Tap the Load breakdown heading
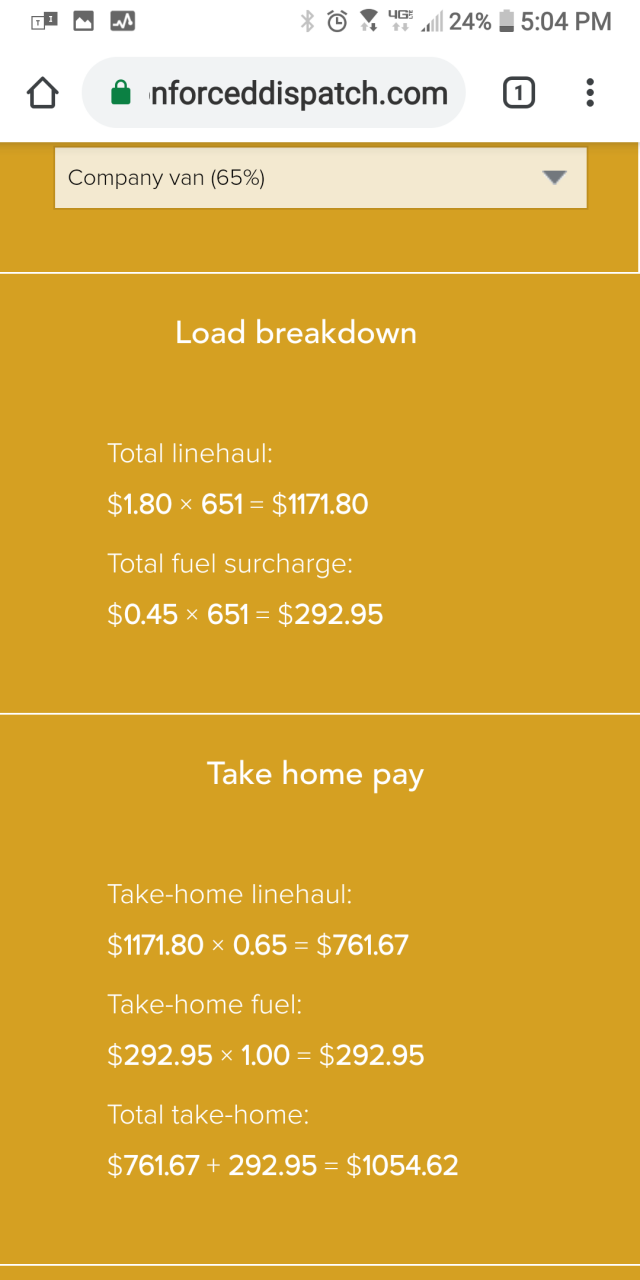 point(296,333)
